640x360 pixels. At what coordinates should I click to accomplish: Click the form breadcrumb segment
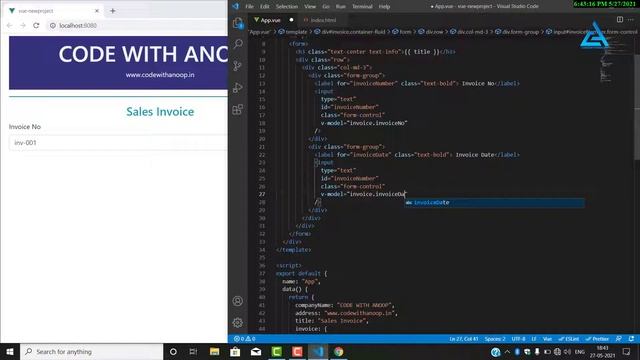[402, 32]
